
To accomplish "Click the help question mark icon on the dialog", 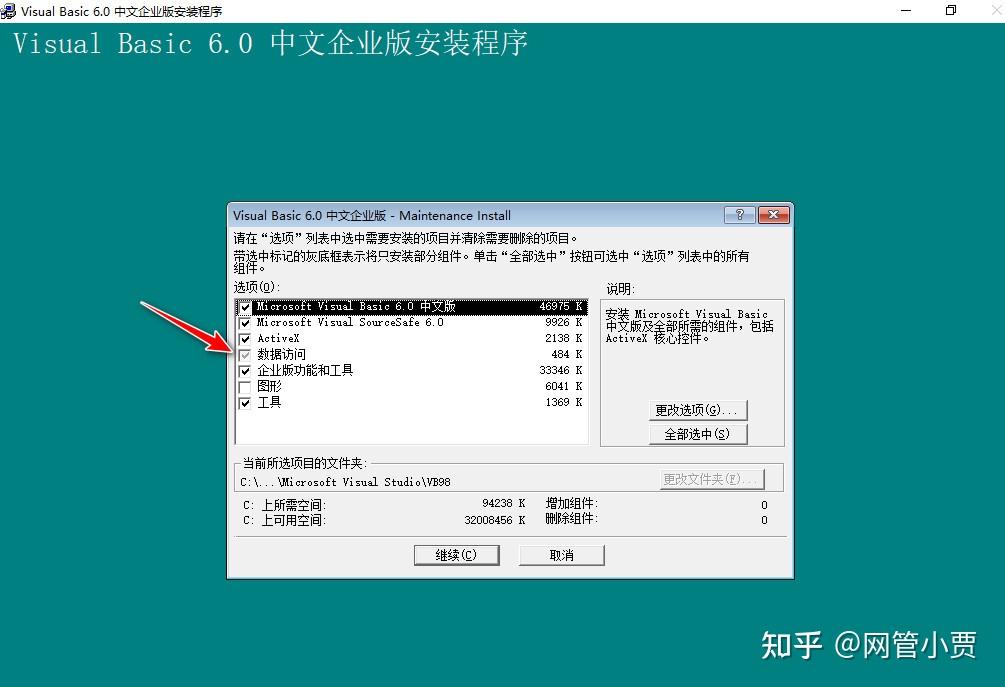I will pos(739,214).
